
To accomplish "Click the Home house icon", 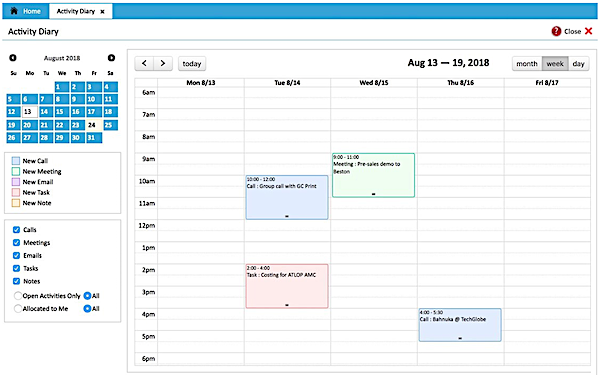I will [14, 11].
